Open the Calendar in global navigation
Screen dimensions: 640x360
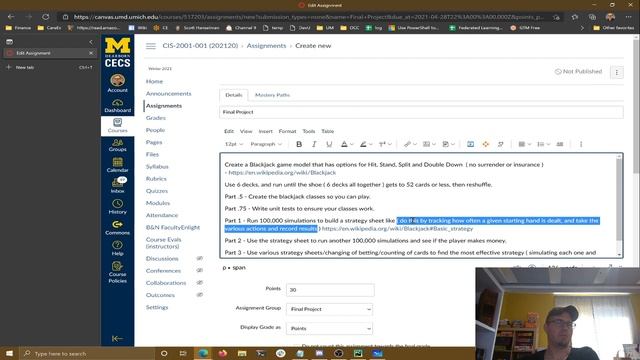[x=118, y=165]
